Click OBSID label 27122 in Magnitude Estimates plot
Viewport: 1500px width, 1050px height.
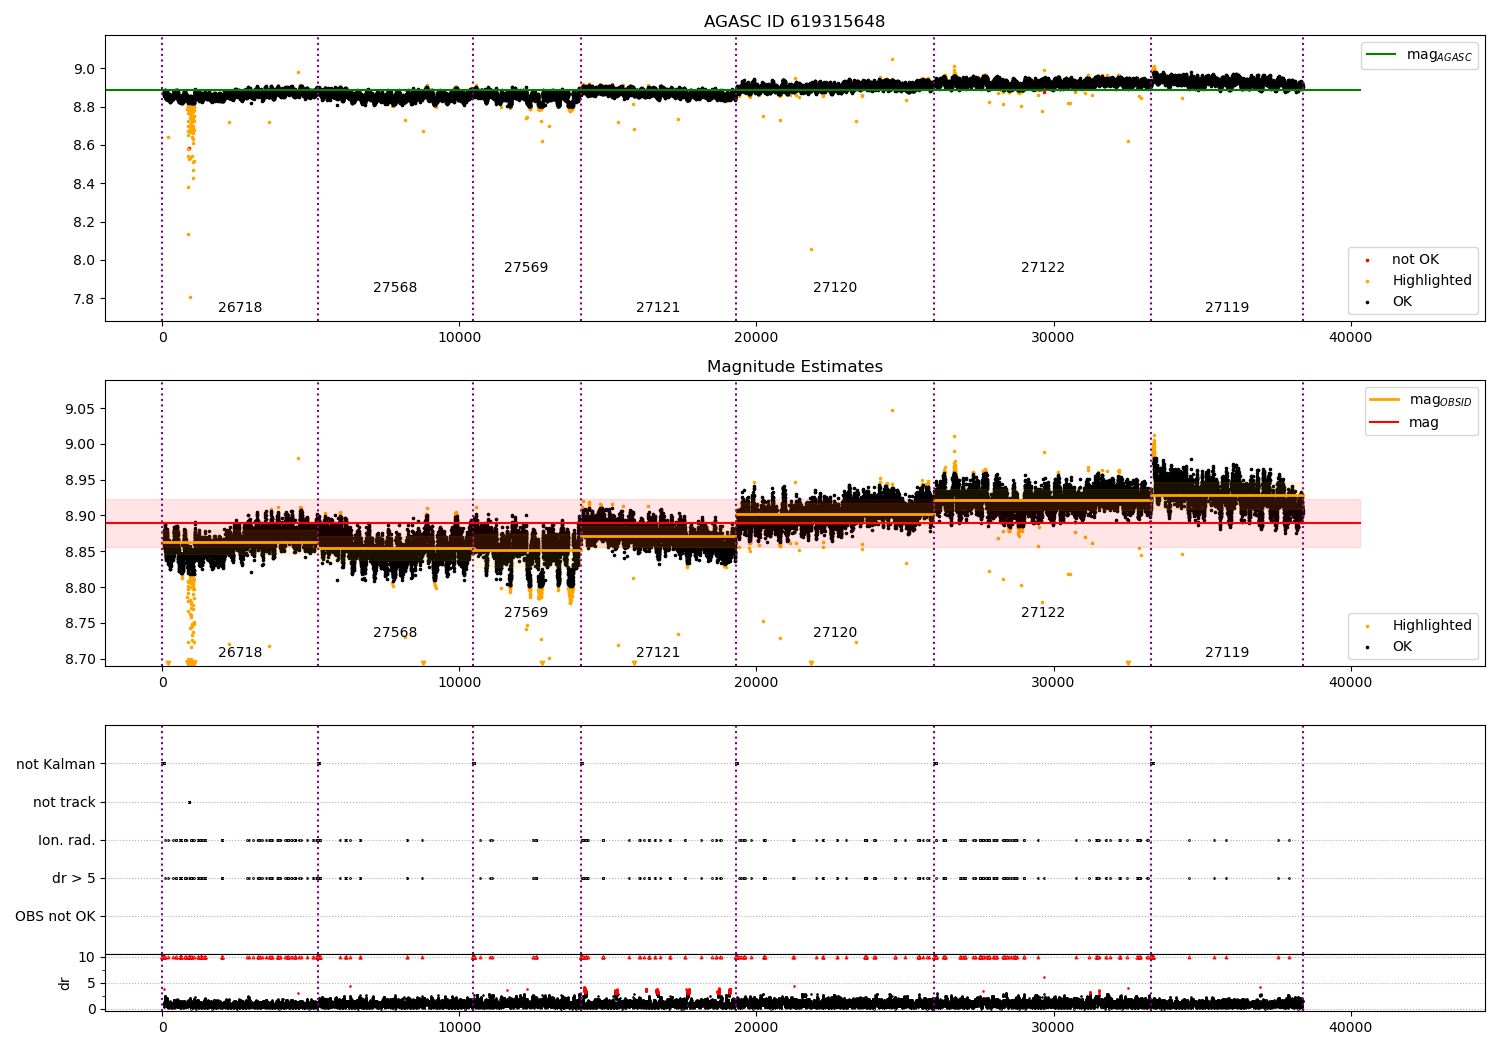[1043, 613]
